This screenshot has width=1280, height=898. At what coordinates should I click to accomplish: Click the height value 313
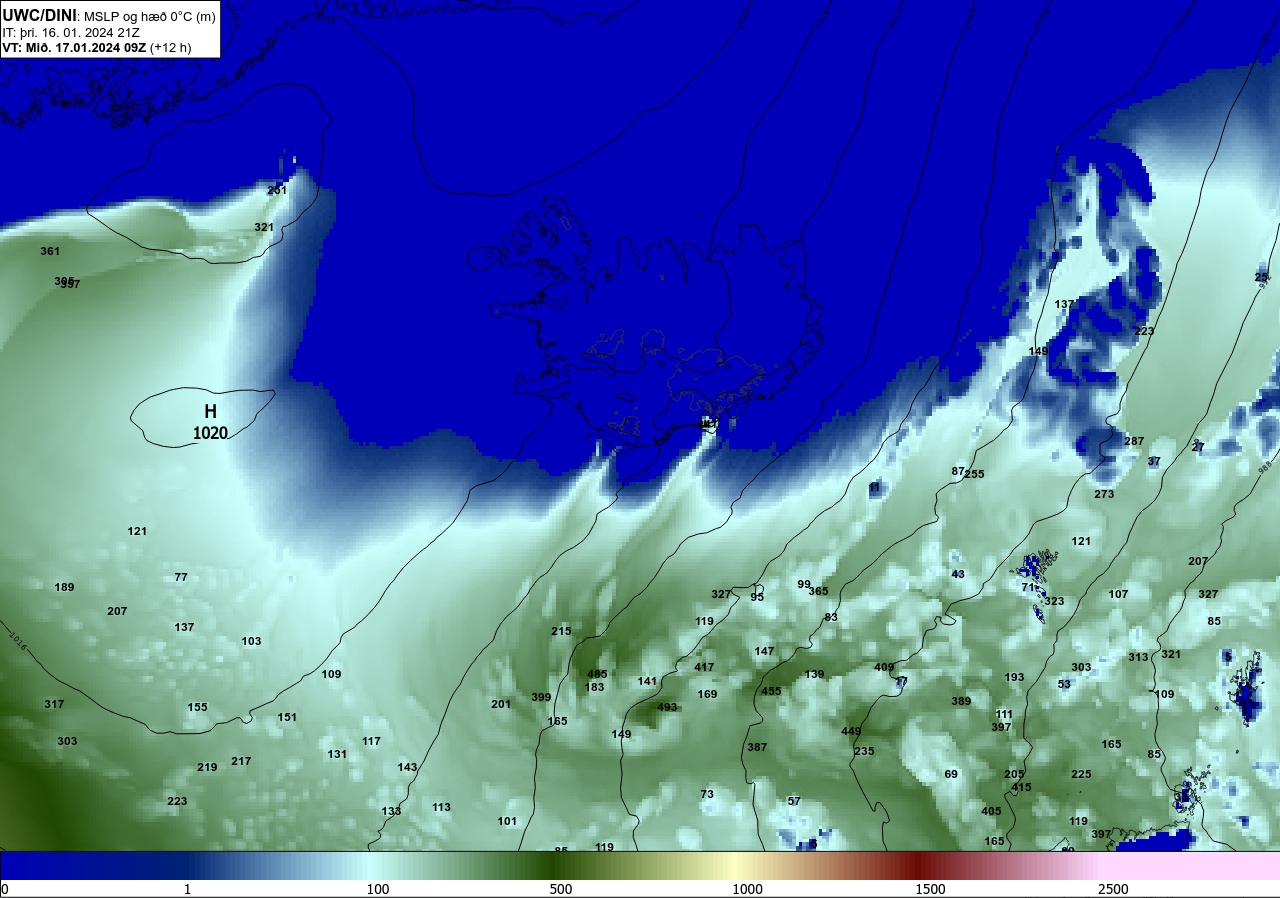pyautogui.click(x=1138, y=657)
